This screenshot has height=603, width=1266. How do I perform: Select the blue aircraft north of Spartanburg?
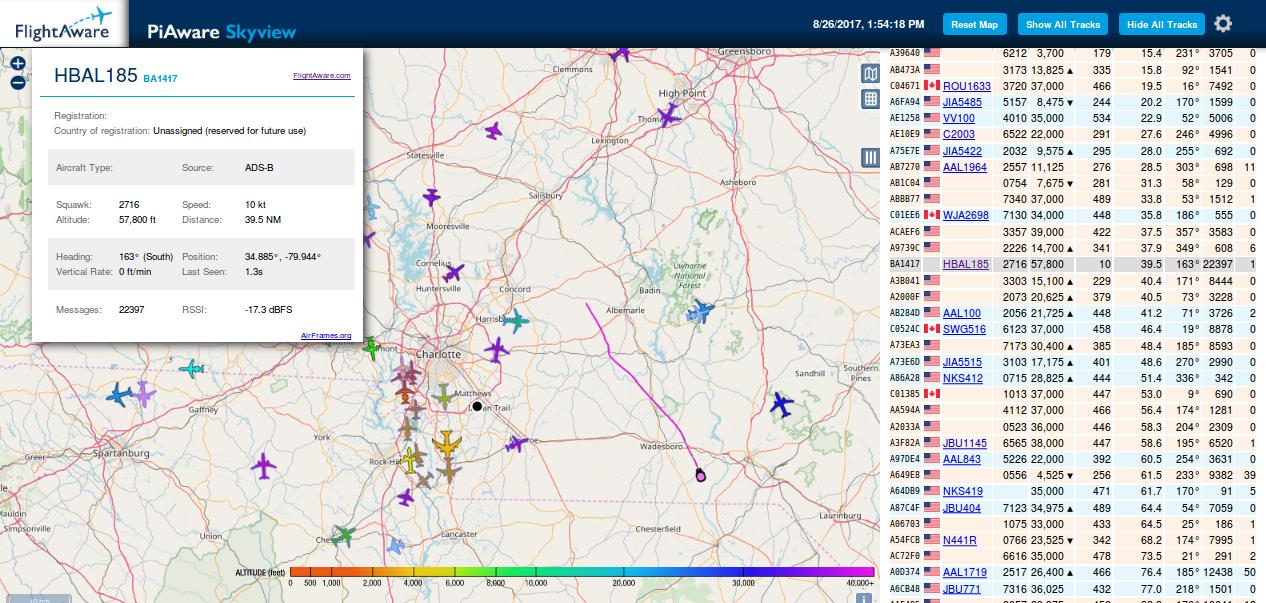[x=119, y=395]
